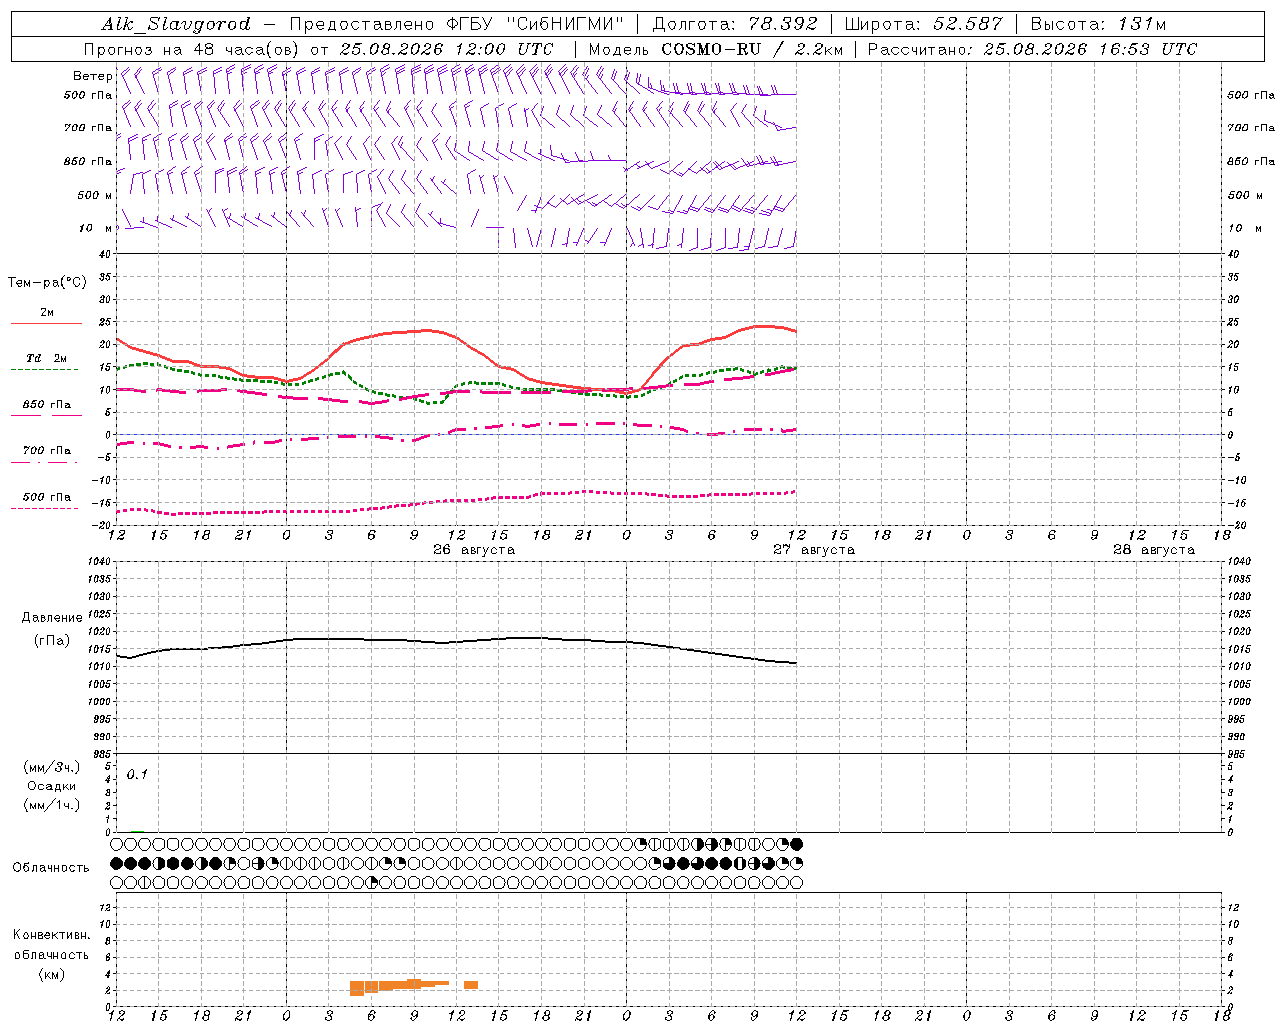This screenshot has width=1280, height=1024.
Task: Click the first filled black cloud circle icon
Action: click(x=116, y=863)
